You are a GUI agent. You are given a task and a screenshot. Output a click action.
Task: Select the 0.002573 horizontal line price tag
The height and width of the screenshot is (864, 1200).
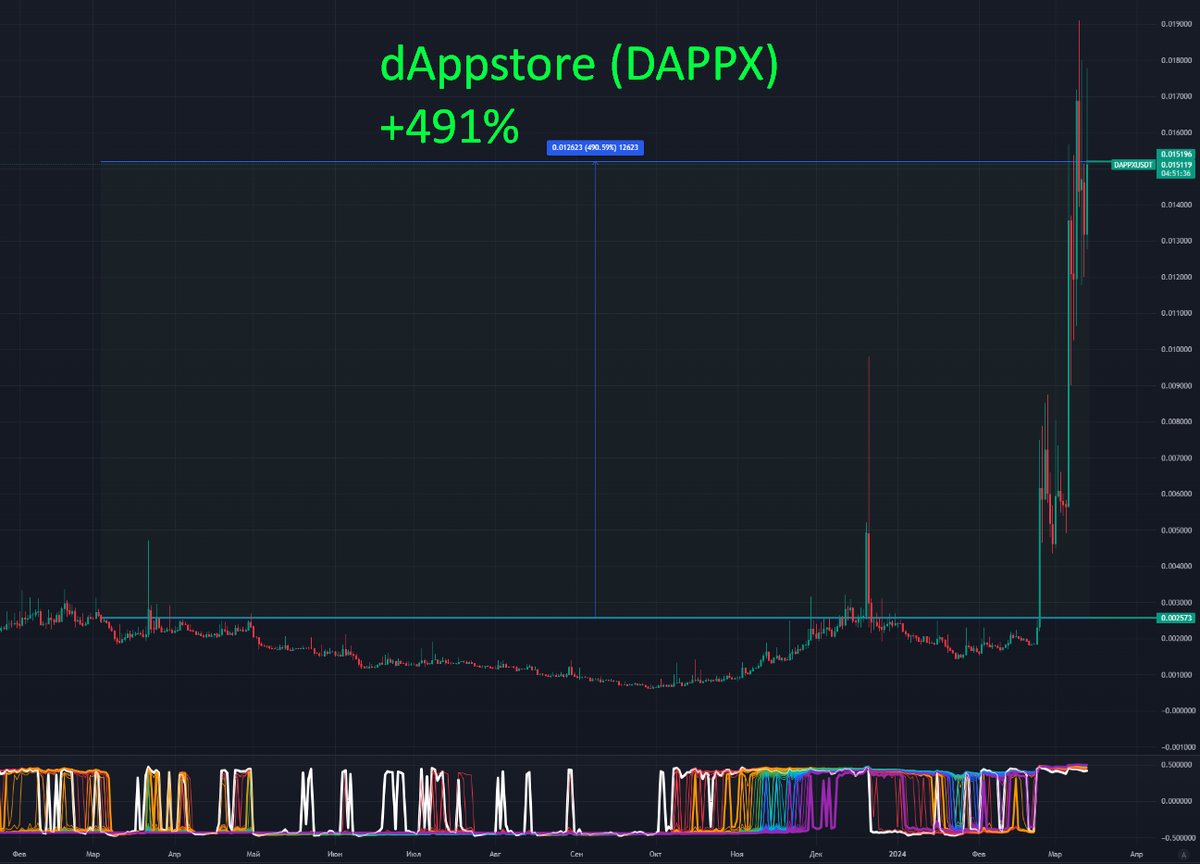click(1174, 618)
